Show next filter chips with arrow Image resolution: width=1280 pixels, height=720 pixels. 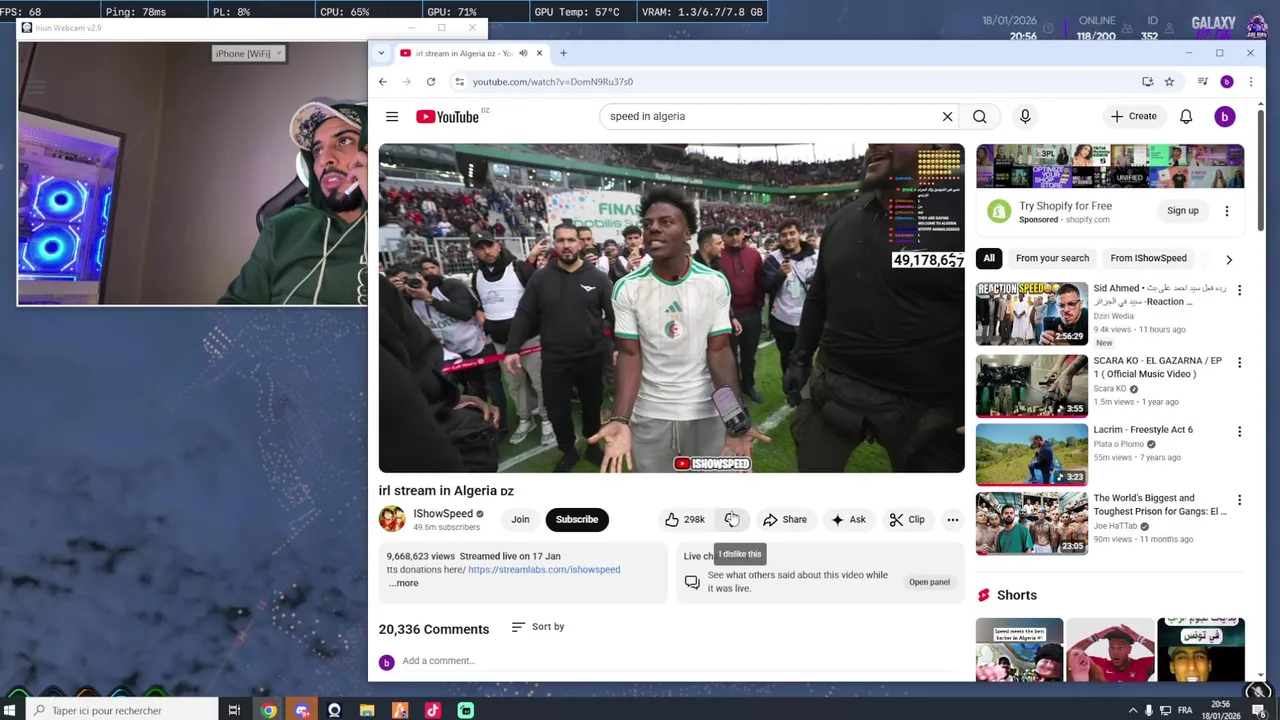(x=1229, y=259)
